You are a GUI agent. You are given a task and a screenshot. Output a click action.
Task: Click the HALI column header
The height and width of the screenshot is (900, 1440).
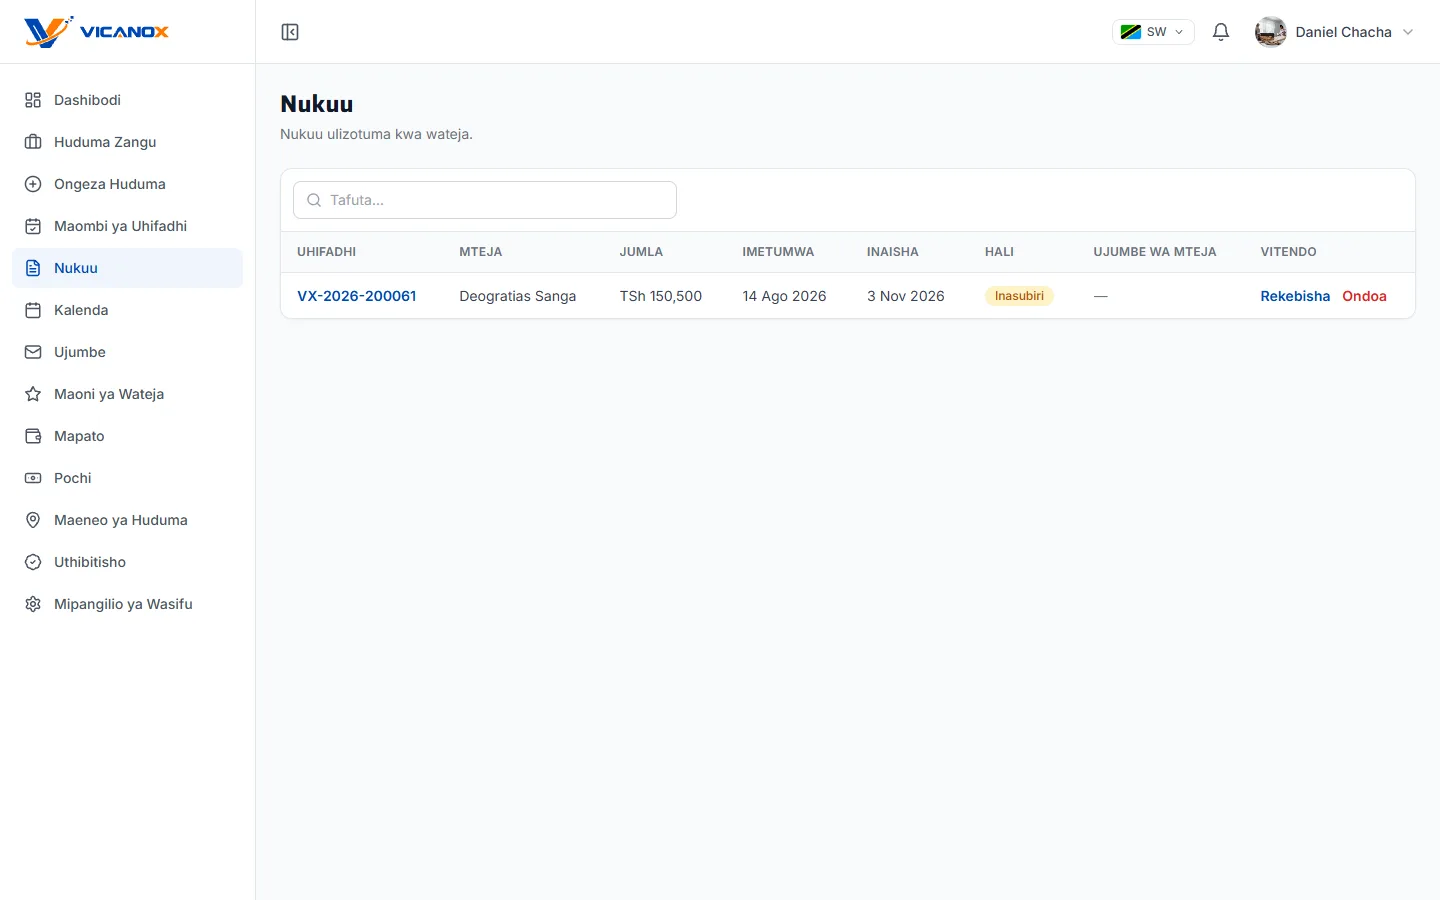tap(999, 252)
